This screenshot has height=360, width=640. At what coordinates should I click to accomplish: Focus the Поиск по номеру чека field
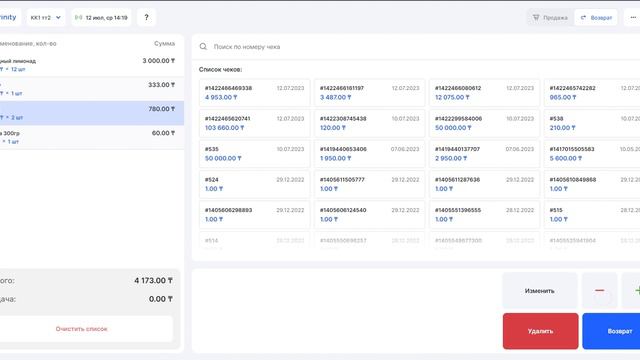pyautogui.click(x=416, y=47)
